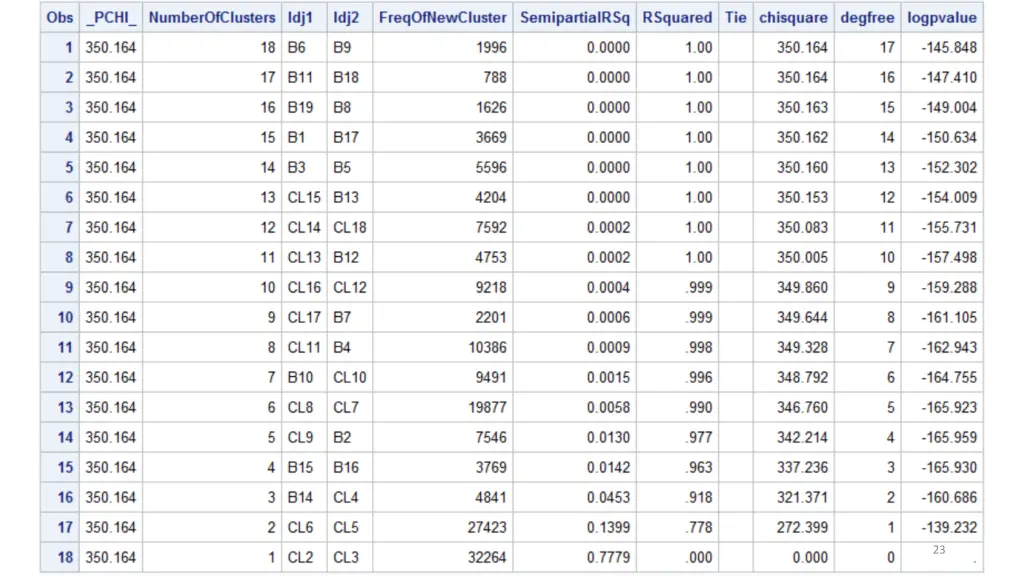Select Idj1 cell B14
The width and height of the screenshot is (1024, 576).
(x=300, y=498)
